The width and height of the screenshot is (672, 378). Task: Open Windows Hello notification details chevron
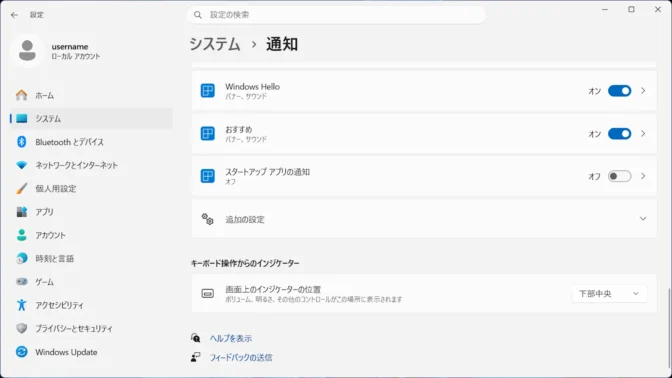pyautogui.click(x=643, y=91)
